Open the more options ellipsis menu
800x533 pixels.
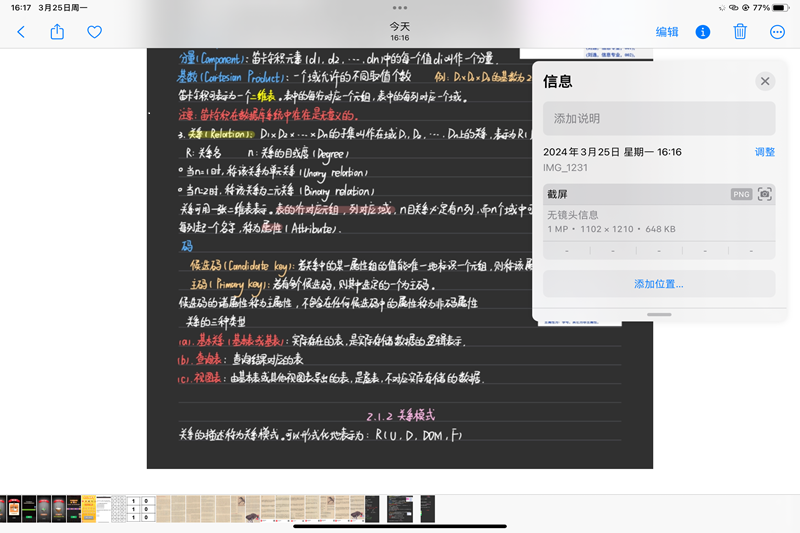[777, 32]
